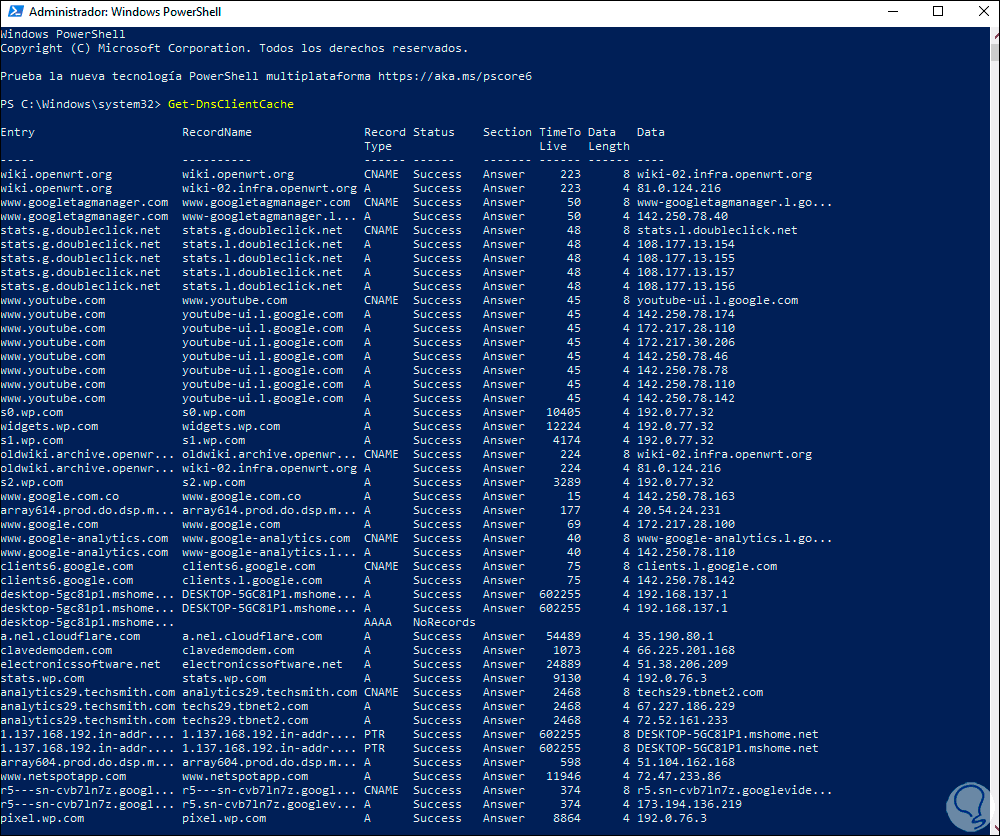
Task: Click the www.google.com.co entry
Action: point(60,497)
